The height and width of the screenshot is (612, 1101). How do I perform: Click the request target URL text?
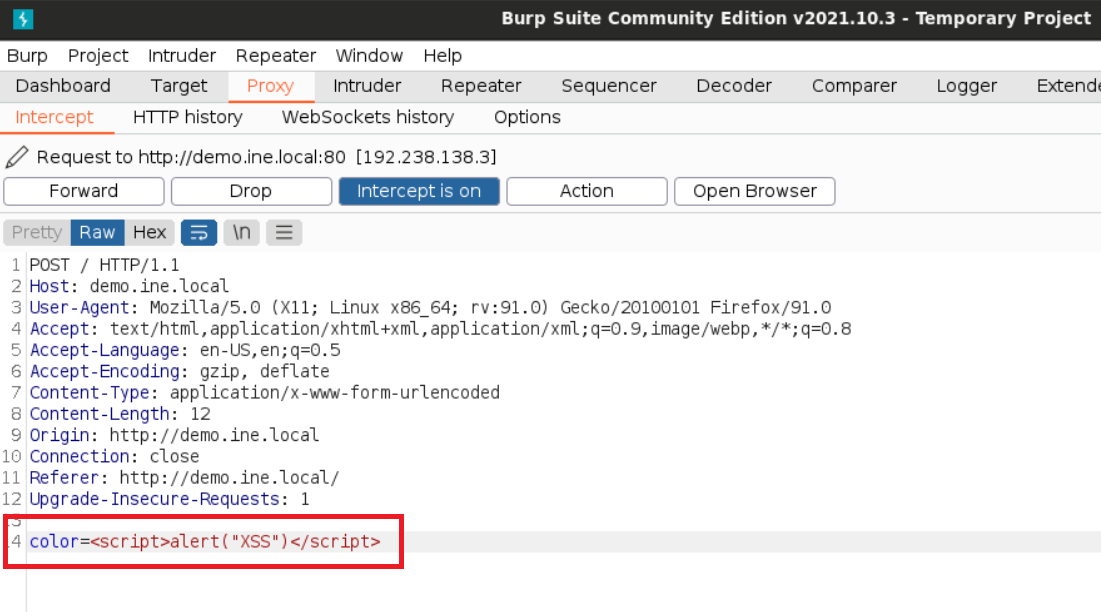click(267, 157)
